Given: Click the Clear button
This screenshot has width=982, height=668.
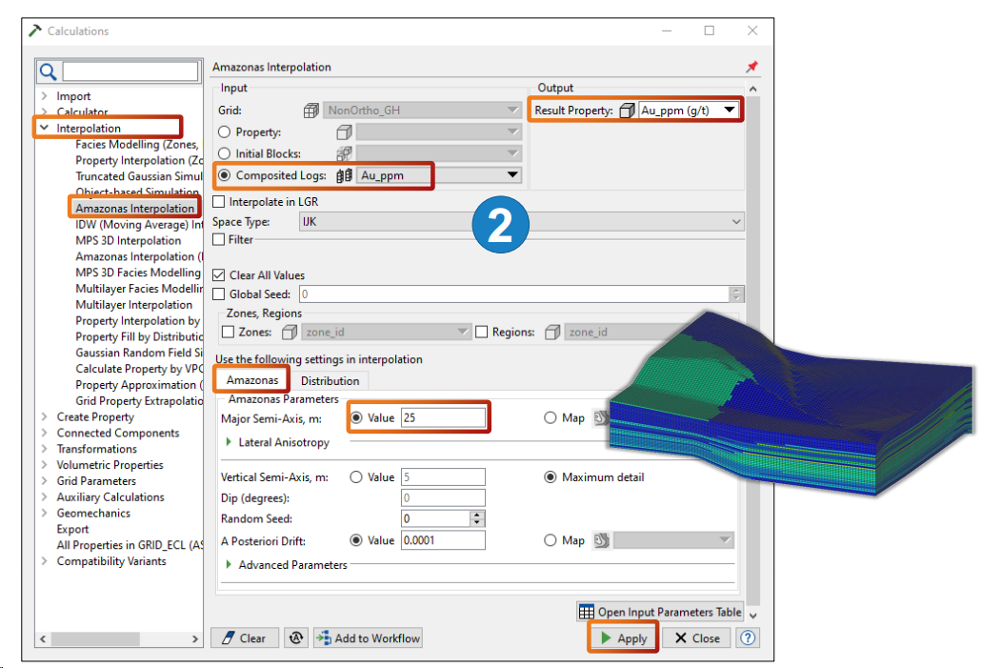Looking at the screenshot, I should [x=244, y=638].
